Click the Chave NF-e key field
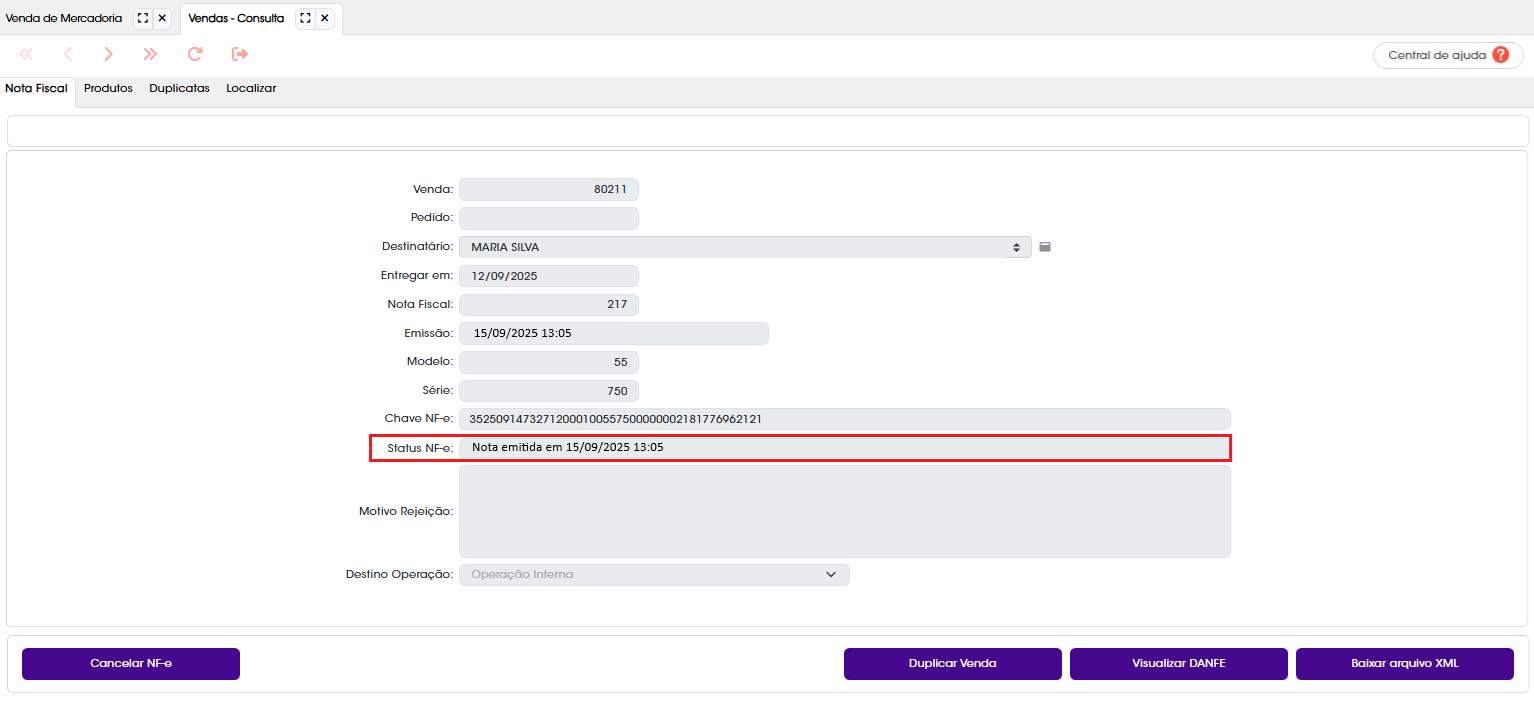Viewport: 1534px width, 709px height. click(x=845, y=420)
